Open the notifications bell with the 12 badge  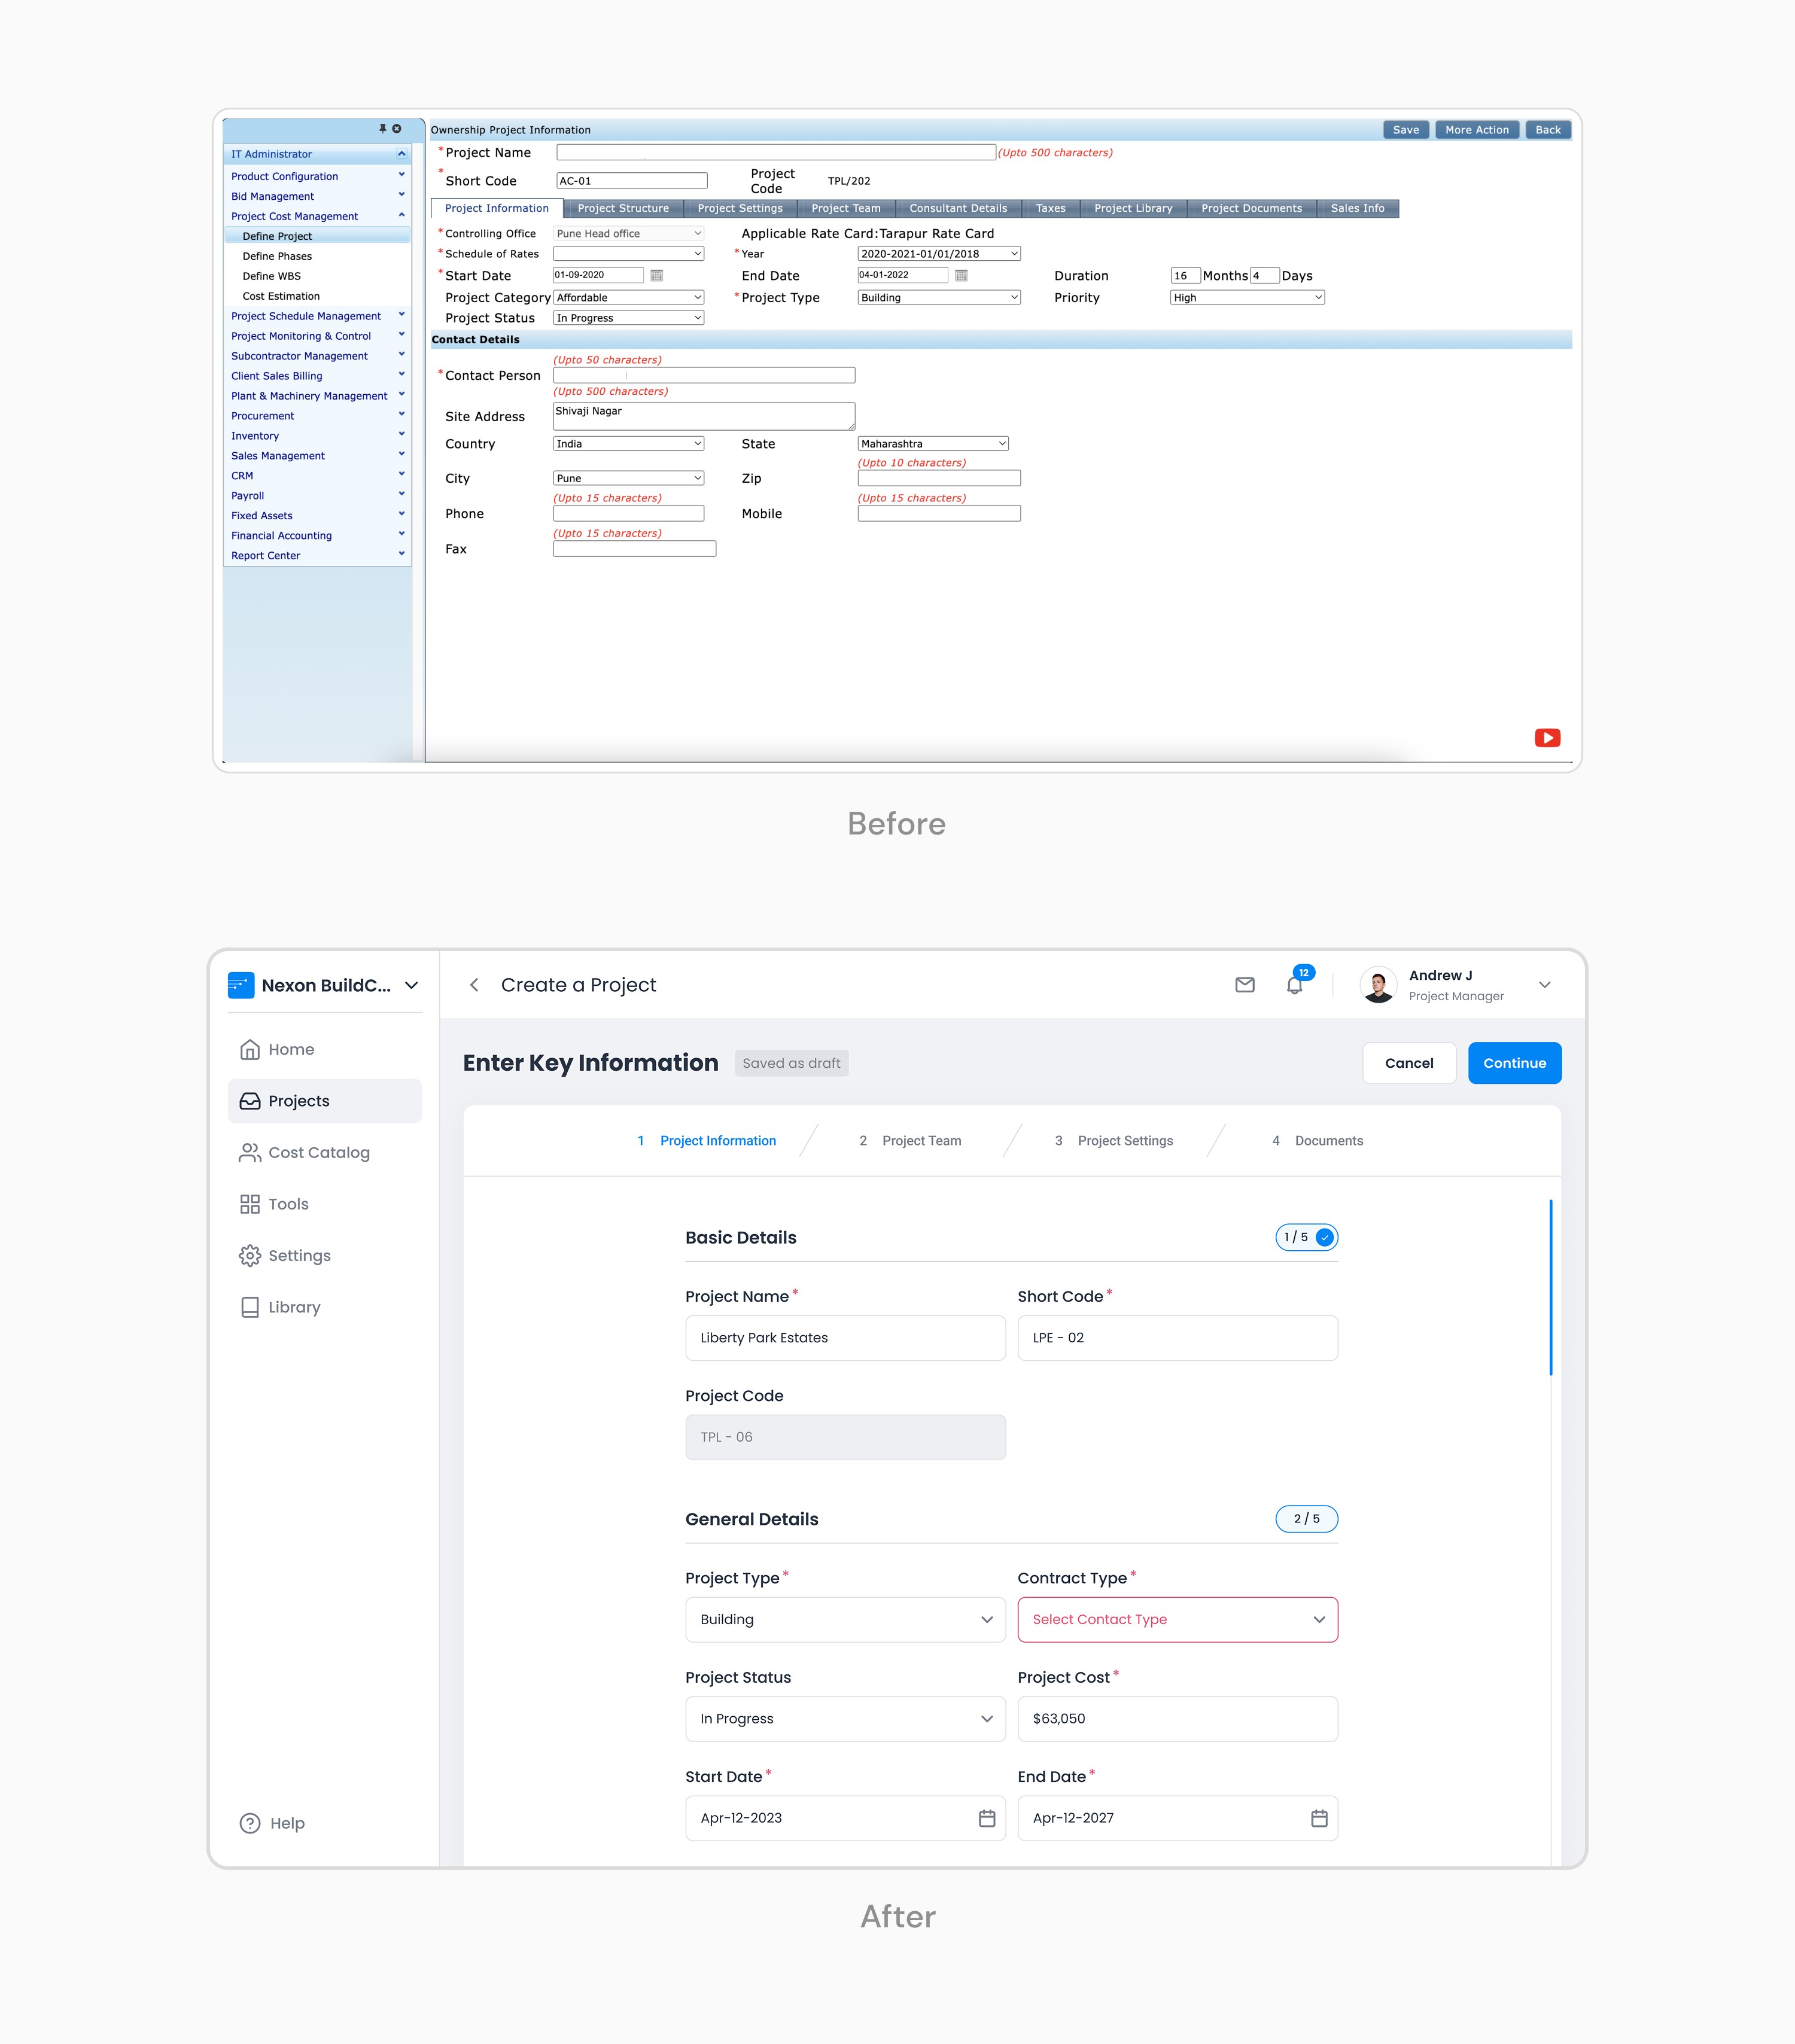click(1295, 985)
